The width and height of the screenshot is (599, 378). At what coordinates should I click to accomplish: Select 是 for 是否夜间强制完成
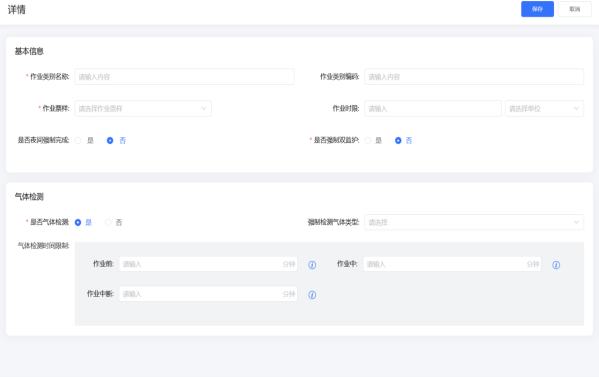pos(78,141)
